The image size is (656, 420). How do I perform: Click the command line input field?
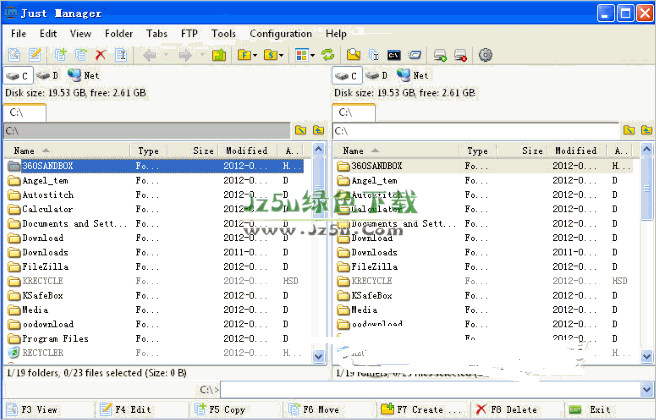click(x=431, y=390)
